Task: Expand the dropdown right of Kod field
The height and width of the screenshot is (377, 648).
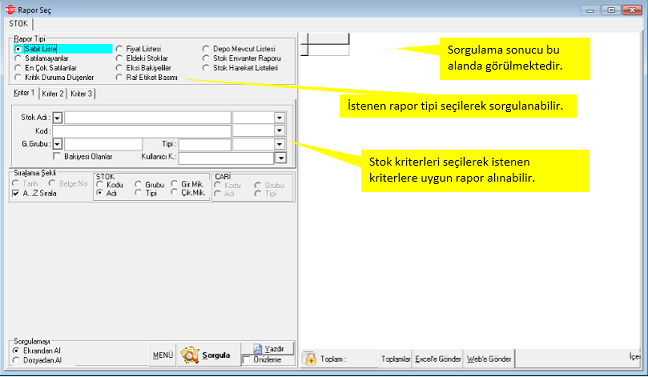Action: (x=280, y=131)
